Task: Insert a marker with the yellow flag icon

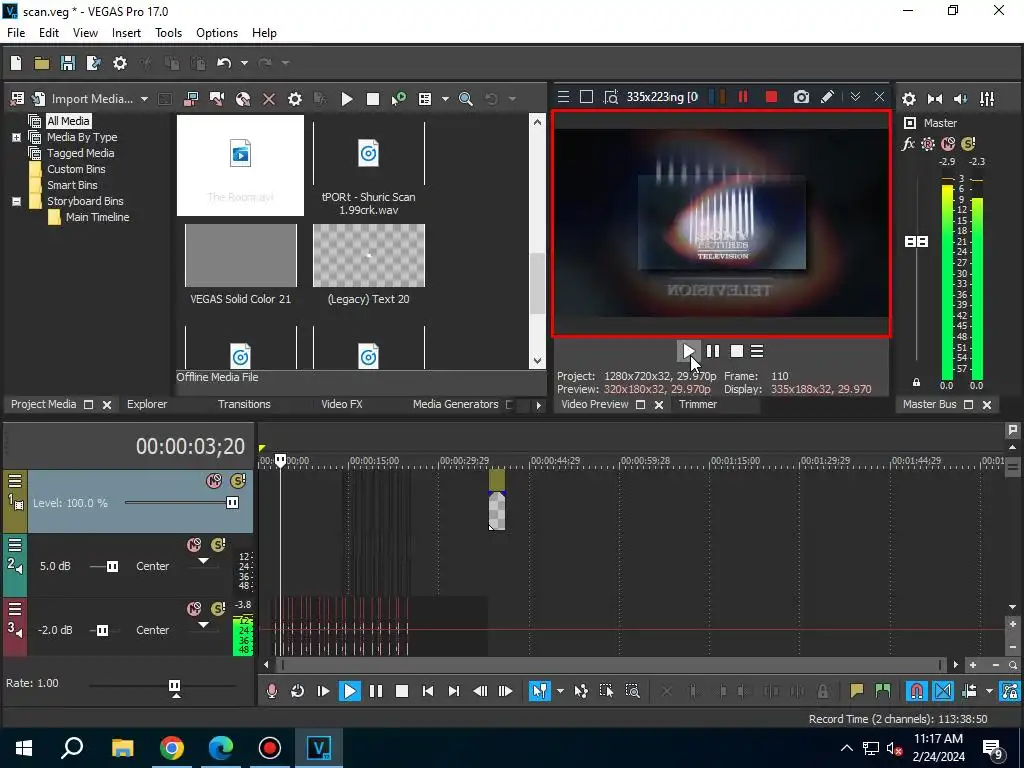Action: [x=856, y=691]
